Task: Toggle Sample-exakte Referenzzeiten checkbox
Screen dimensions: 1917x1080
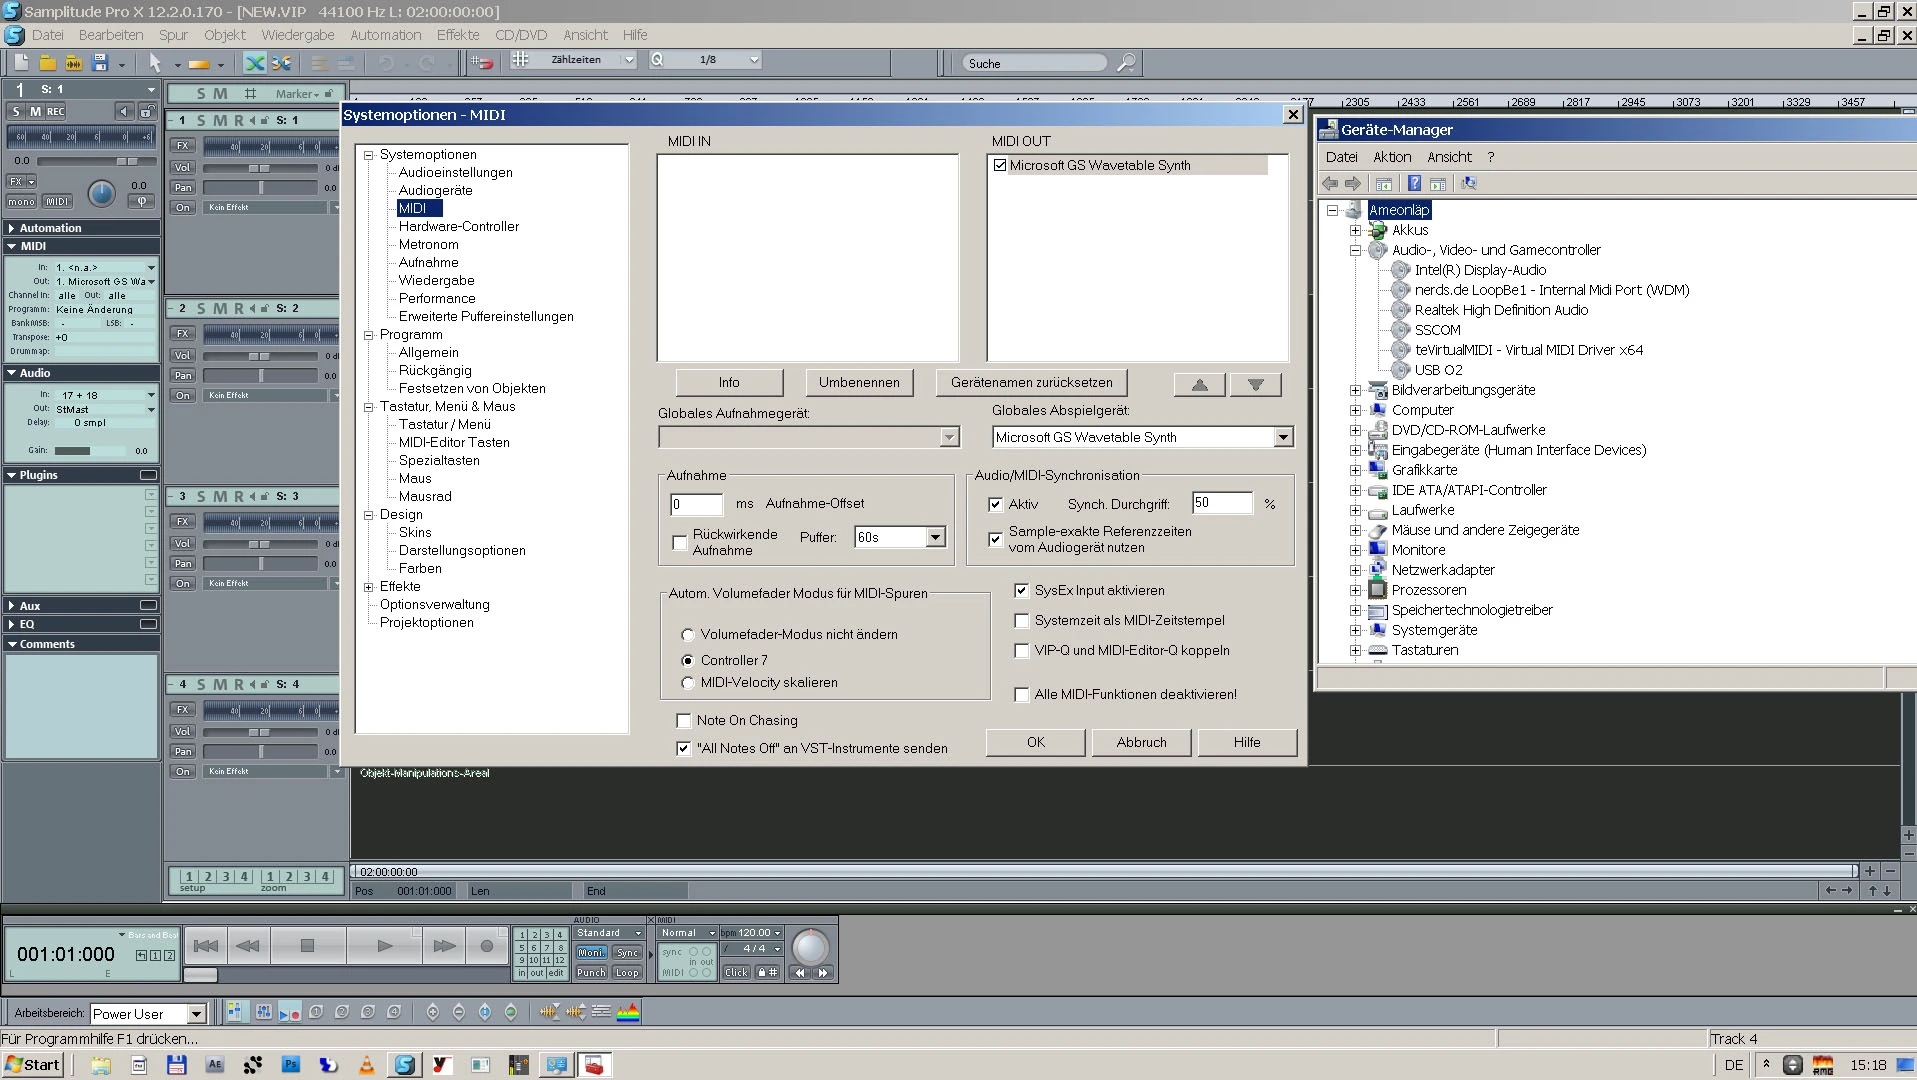Action: pyautogui.click(x=995, y=540)
